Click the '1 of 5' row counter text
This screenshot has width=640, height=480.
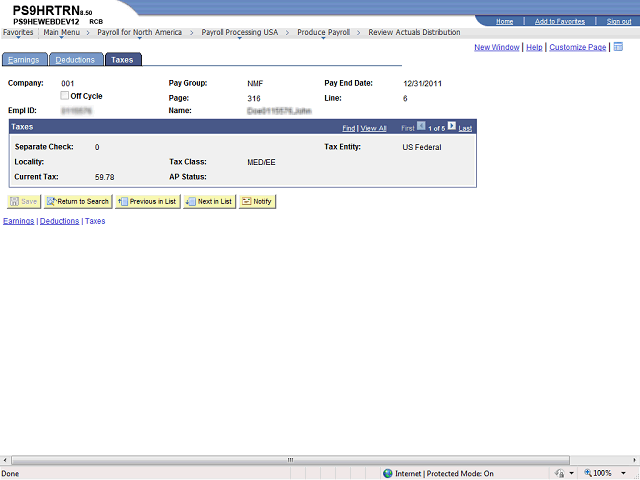click(436, 129)
